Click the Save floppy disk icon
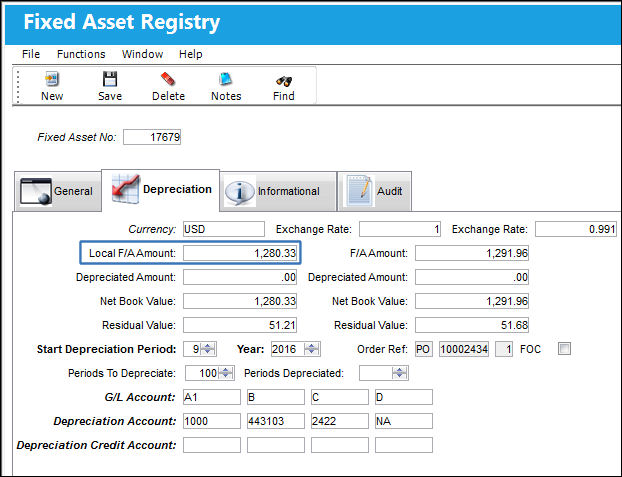 click(110, 79)
